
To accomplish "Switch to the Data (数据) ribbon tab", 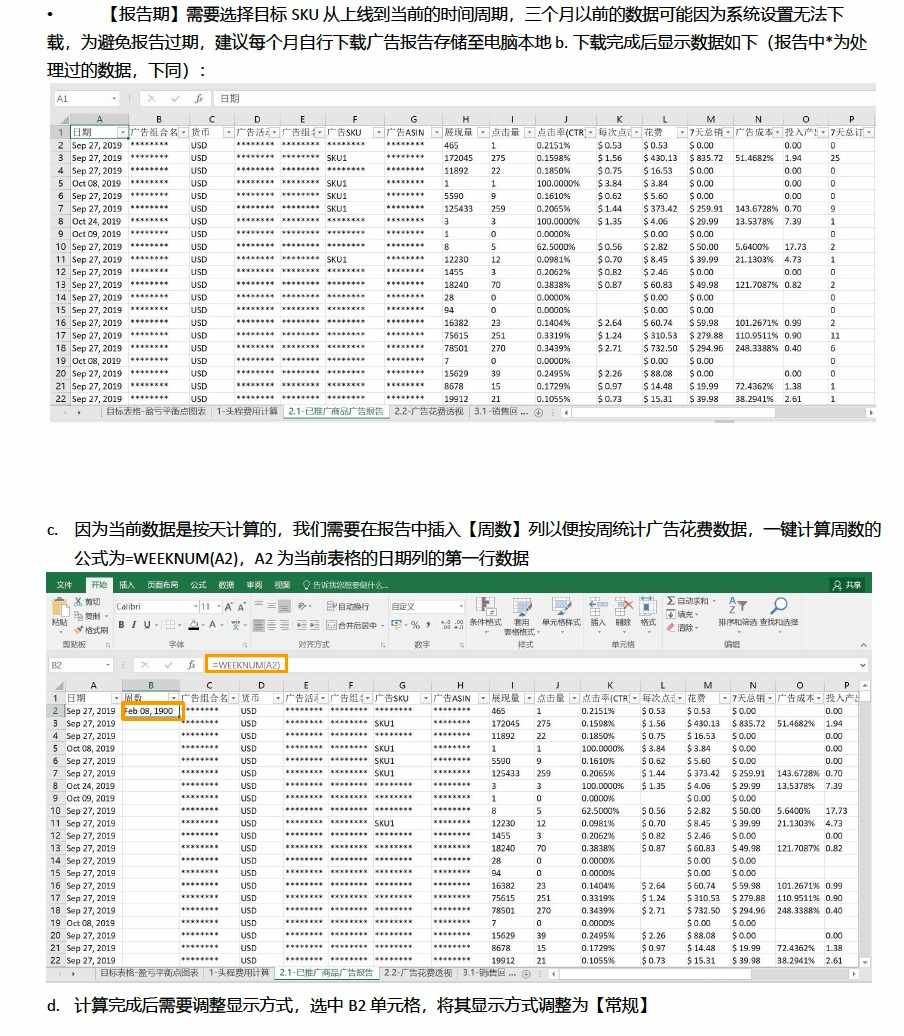I will (x=227, y=585).
